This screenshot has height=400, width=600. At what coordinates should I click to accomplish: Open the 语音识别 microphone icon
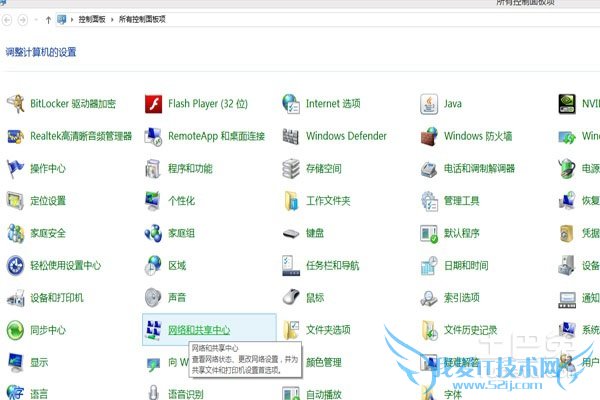point(153,392)
